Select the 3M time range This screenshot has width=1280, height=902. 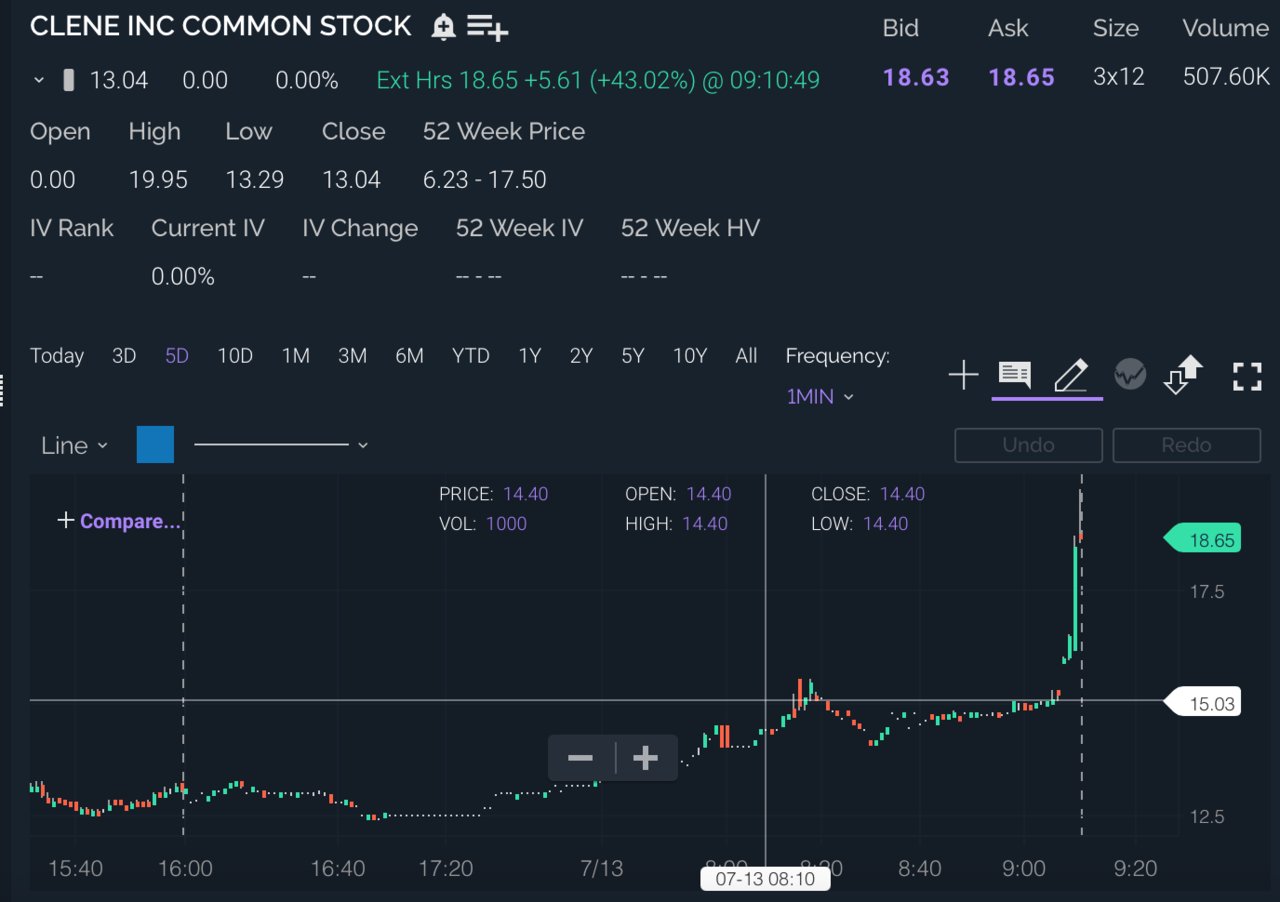[x=352, y=356]
